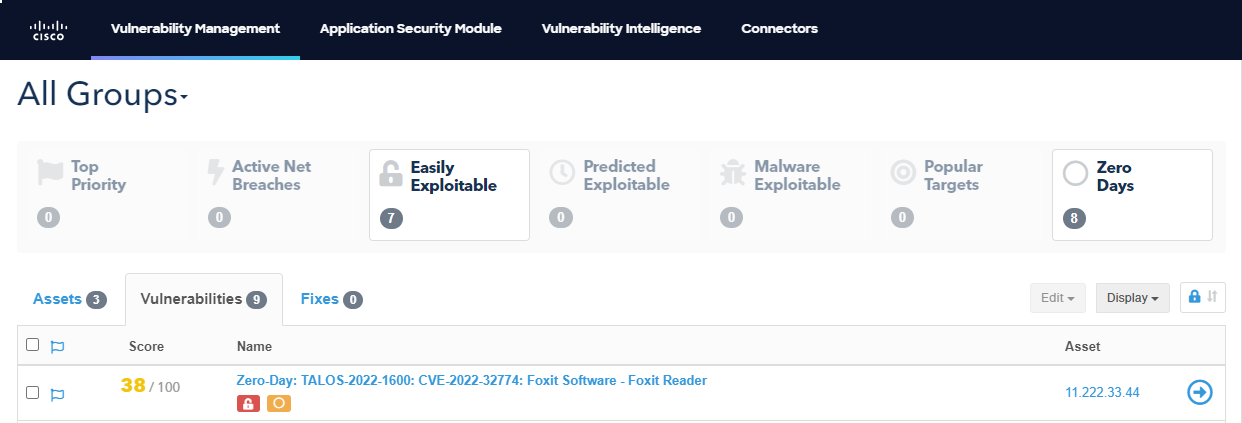Viewport: 1242px width, 423px height.
Task: Open the Edit dropdown menu
Action: (1057, 298)
